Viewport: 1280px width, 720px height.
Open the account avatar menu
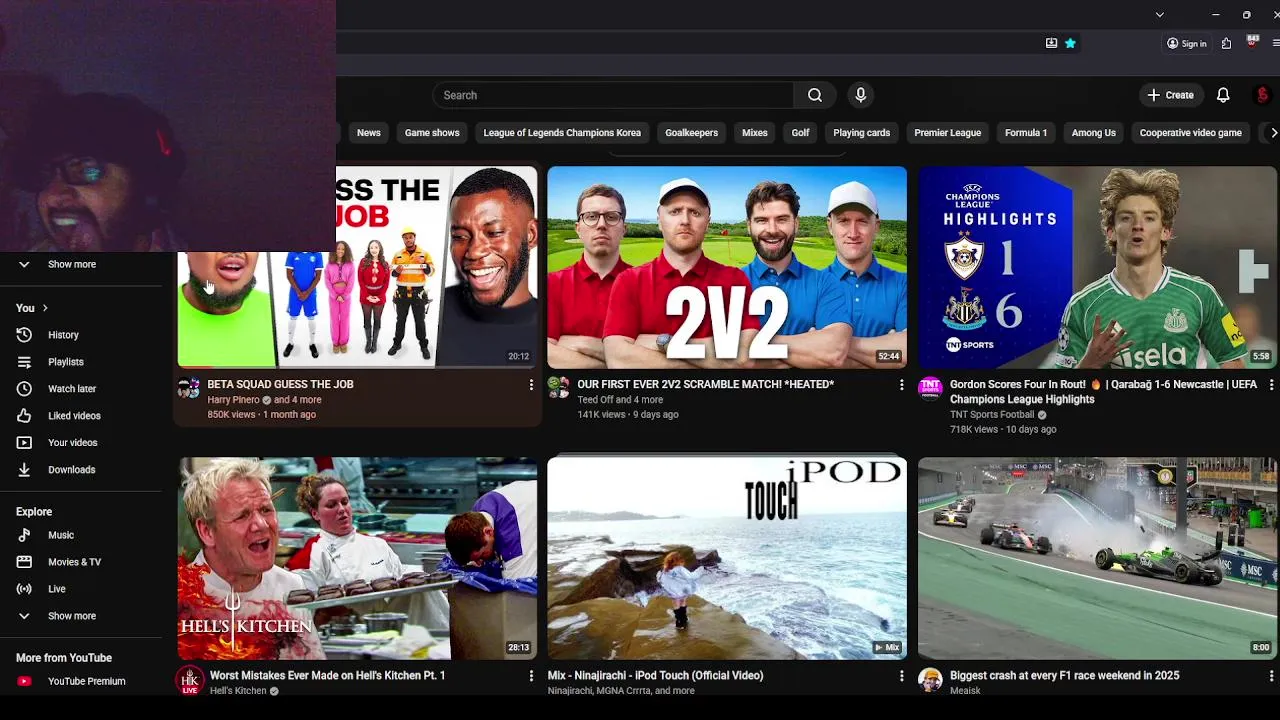pos(1262,95)
